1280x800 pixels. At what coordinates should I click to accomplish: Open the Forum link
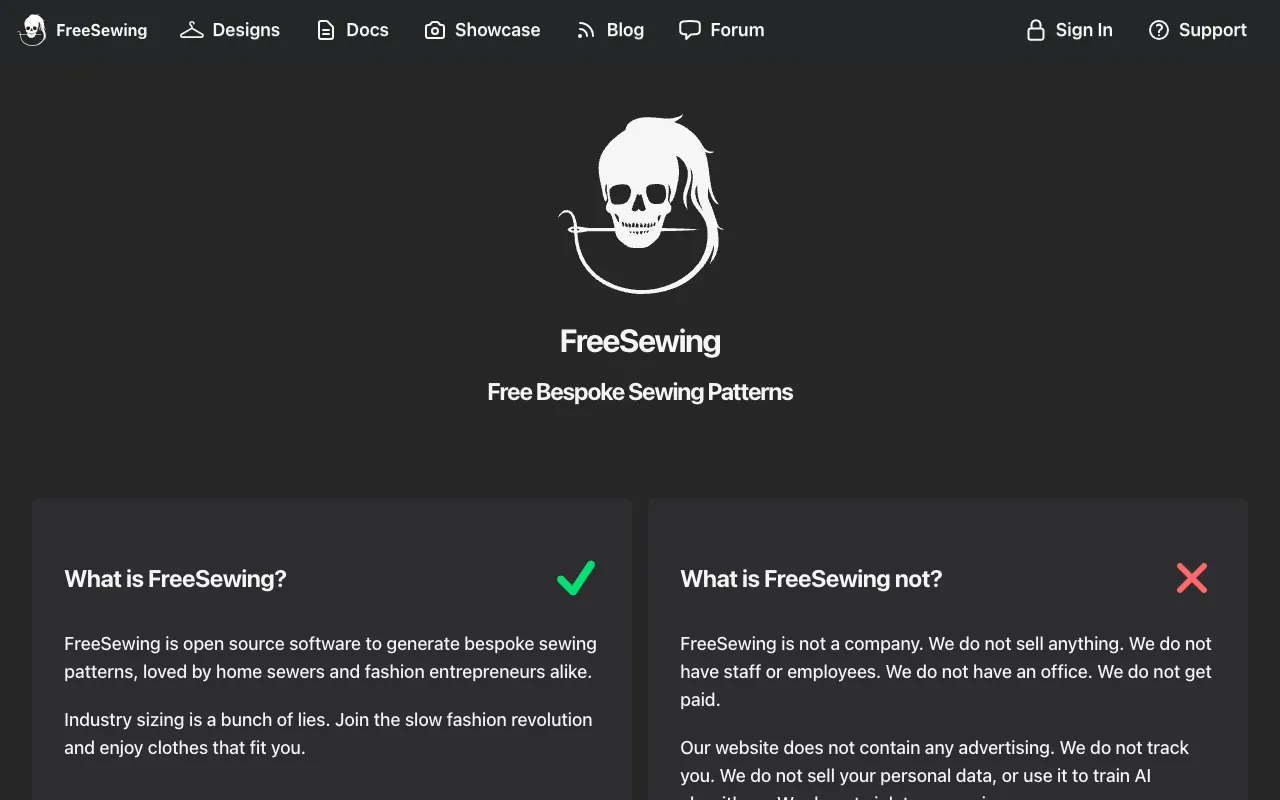pyautogui.click(x=737, y=30)
